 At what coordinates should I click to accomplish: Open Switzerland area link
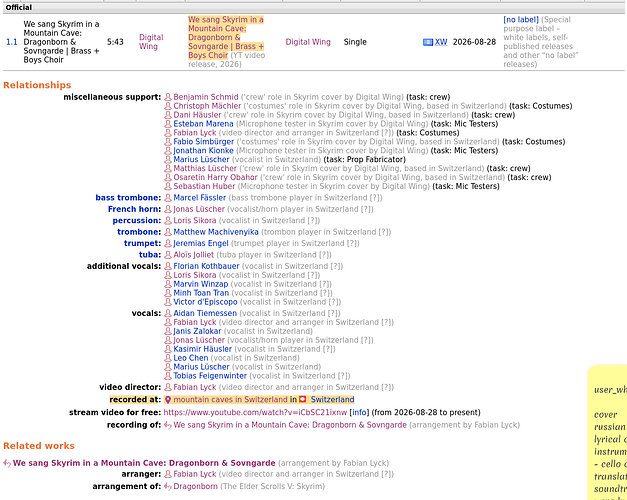(333, 400)
